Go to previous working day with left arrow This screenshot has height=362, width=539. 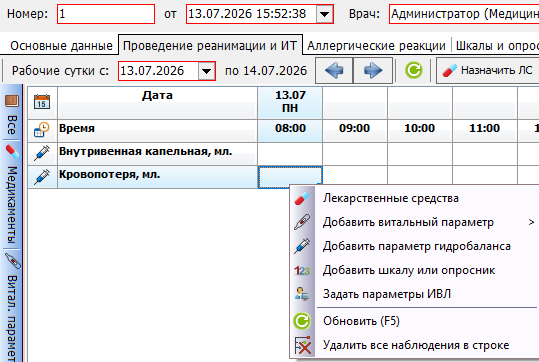(334, 71)
